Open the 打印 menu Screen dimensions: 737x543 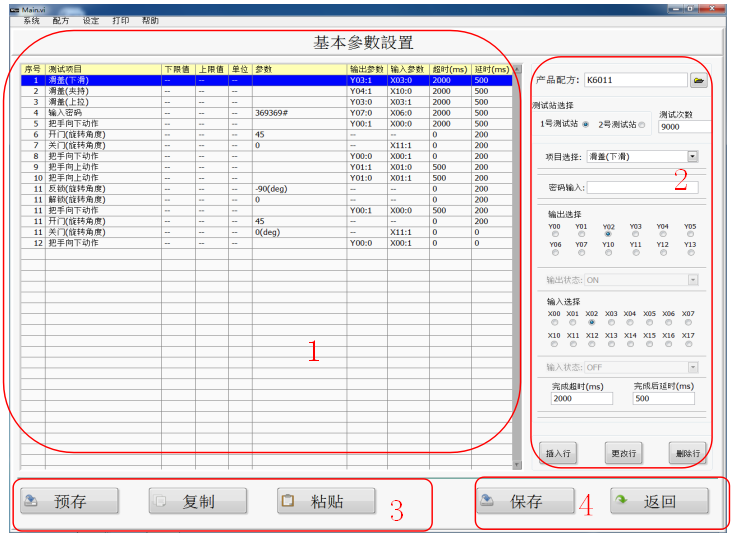120,20
